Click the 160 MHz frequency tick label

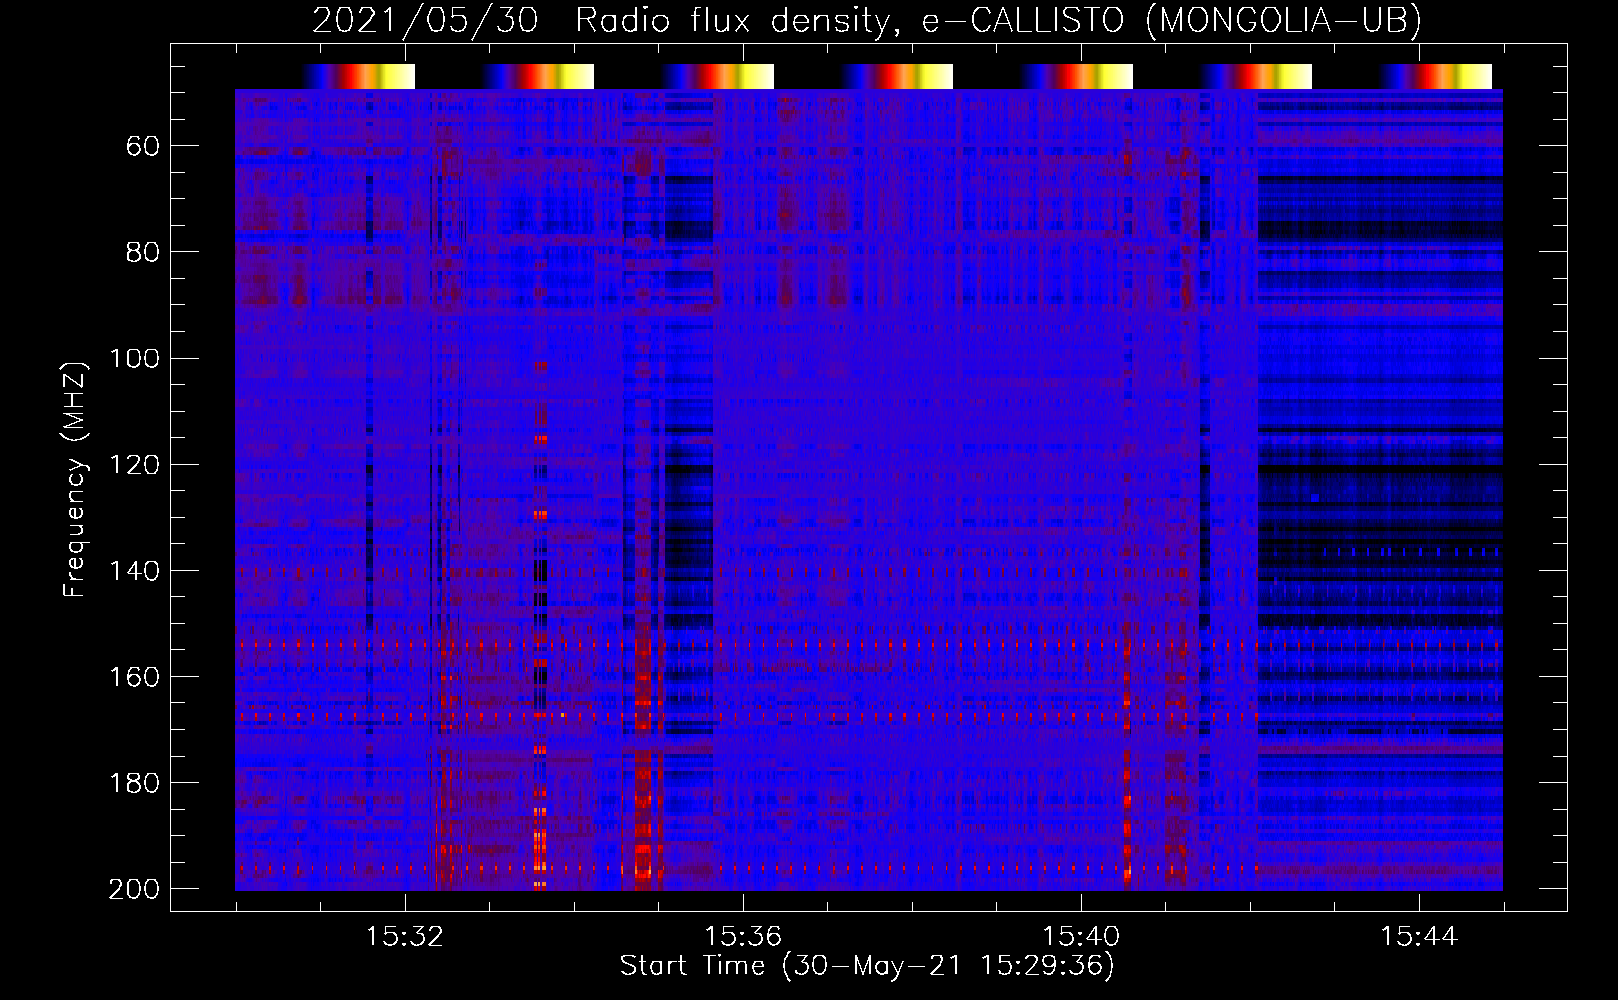pyautogui.click(x=134, y=677)
